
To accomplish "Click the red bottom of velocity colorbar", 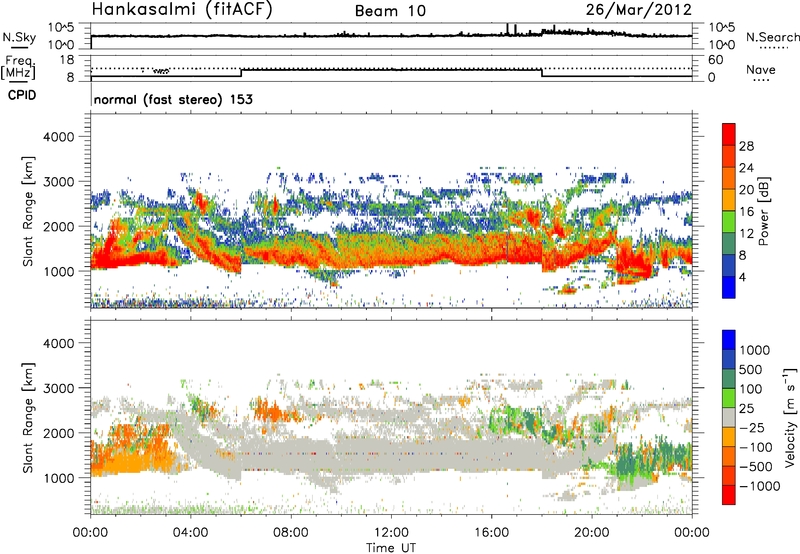I will 729,495.
